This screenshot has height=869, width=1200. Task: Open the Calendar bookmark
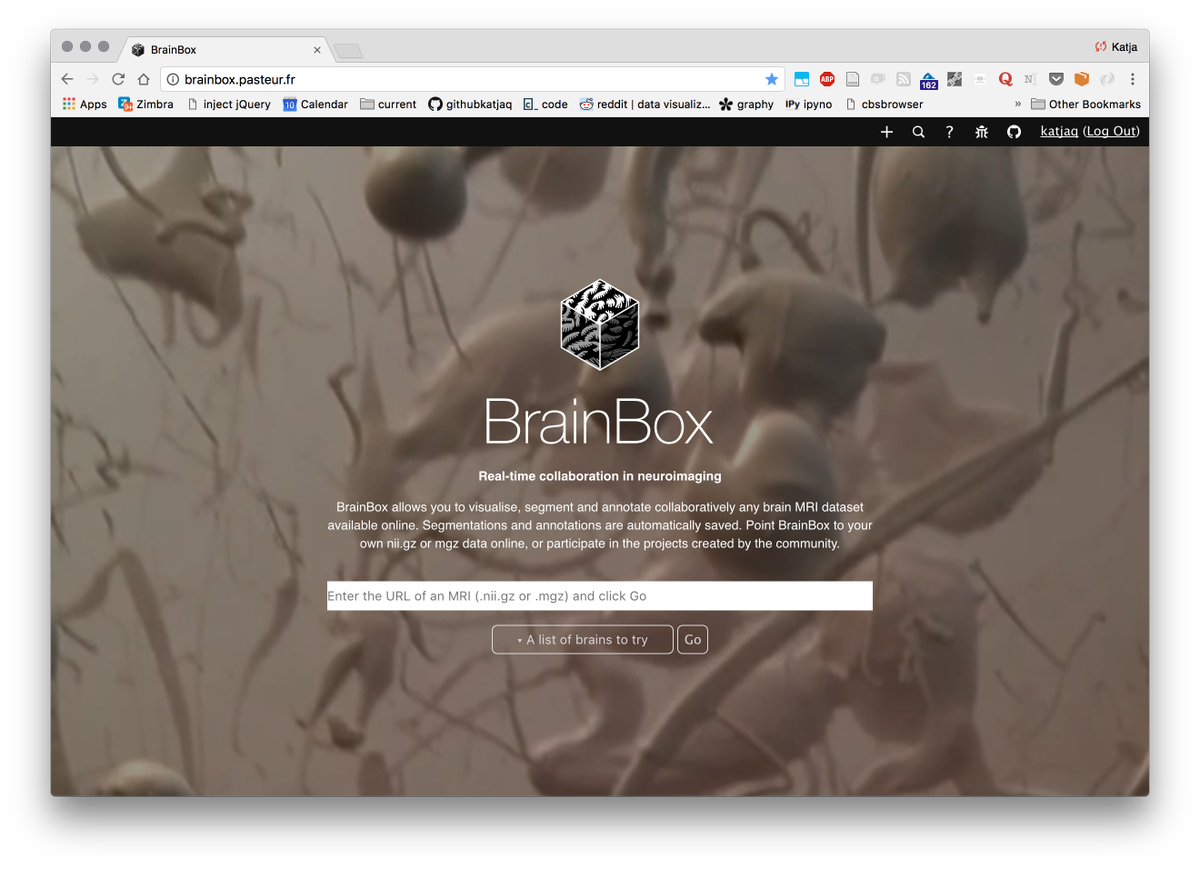315,104
